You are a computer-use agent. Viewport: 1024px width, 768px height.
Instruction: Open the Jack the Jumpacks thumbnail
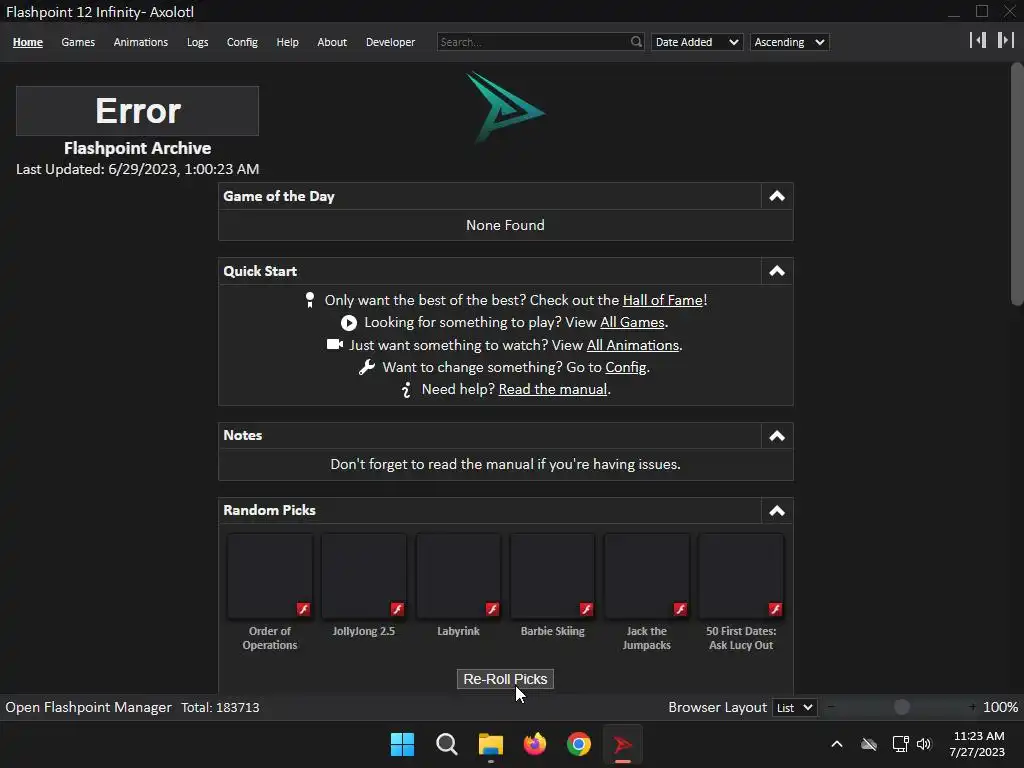647,576
